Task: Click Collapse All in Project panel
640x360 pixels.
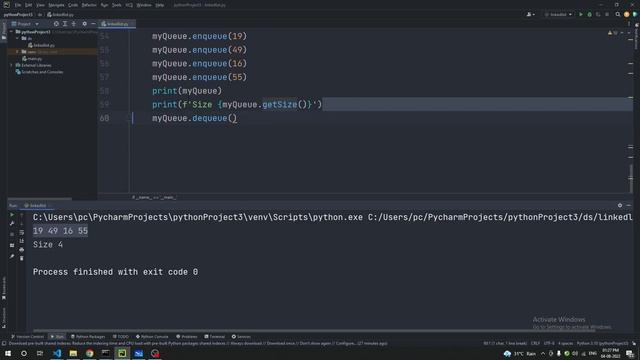Action: 74,24
